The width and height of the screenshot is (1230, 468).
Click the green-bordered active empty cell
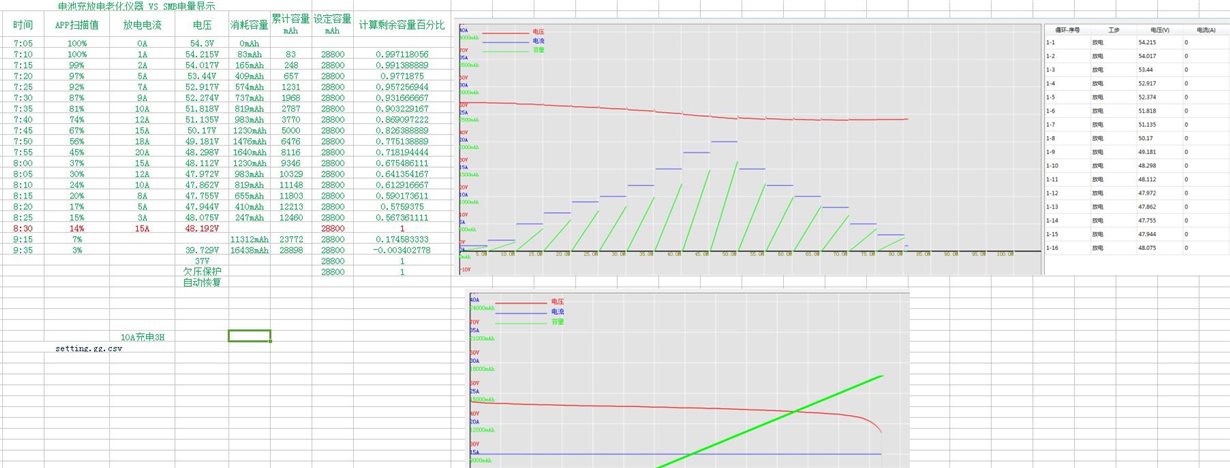tap(249, 336)
